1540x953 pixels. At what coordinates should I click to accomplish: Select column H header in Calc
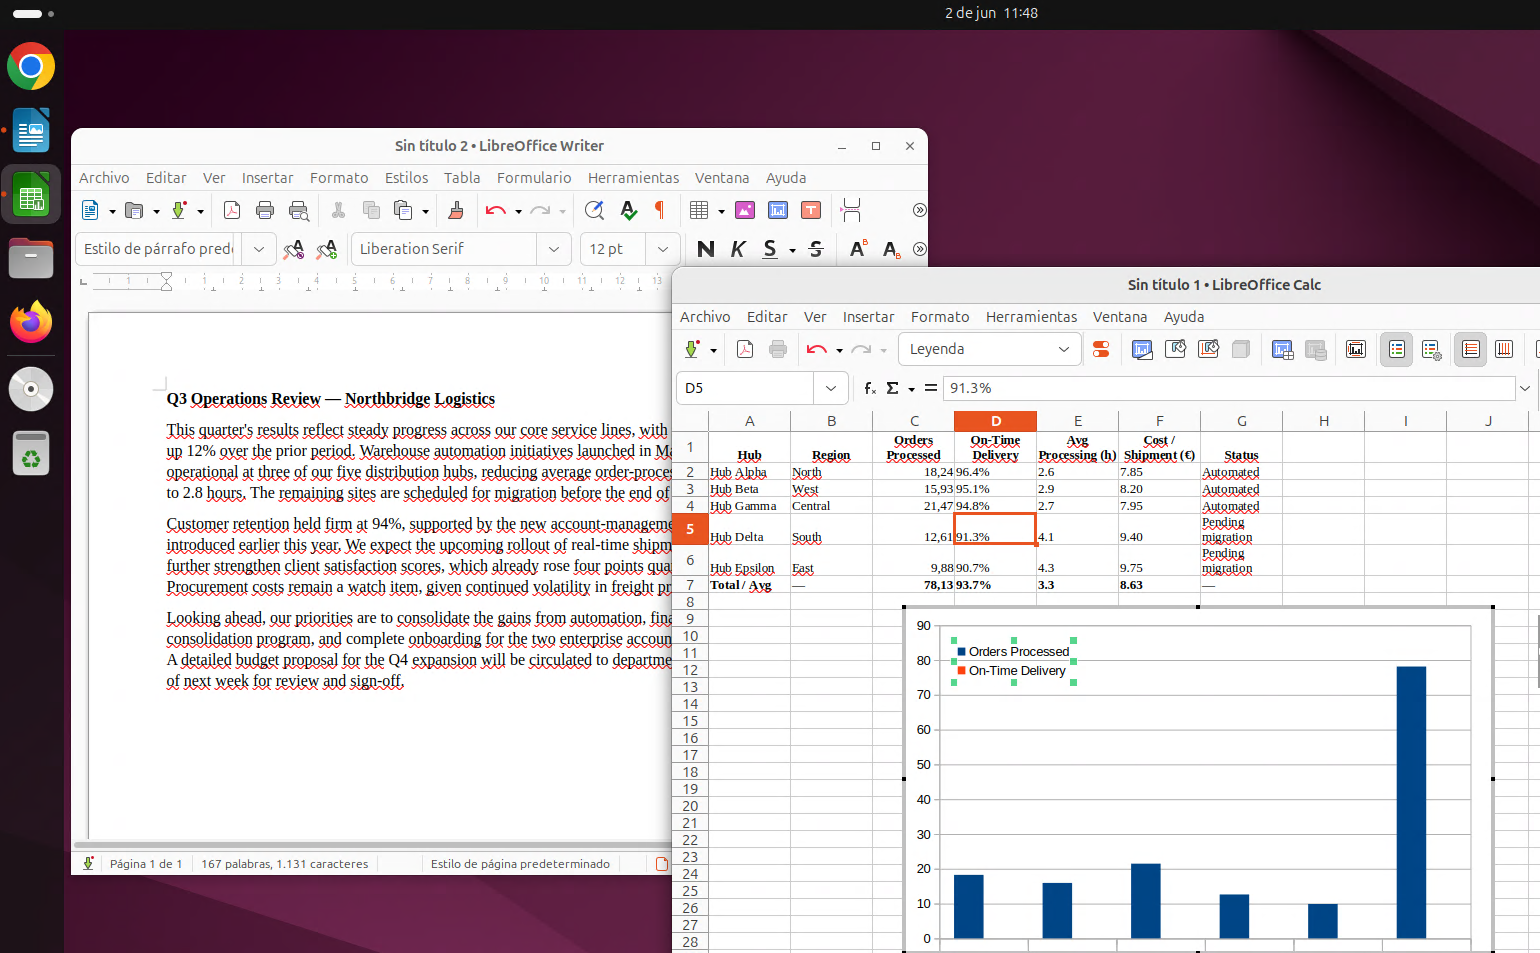[x=1323, y=421]
